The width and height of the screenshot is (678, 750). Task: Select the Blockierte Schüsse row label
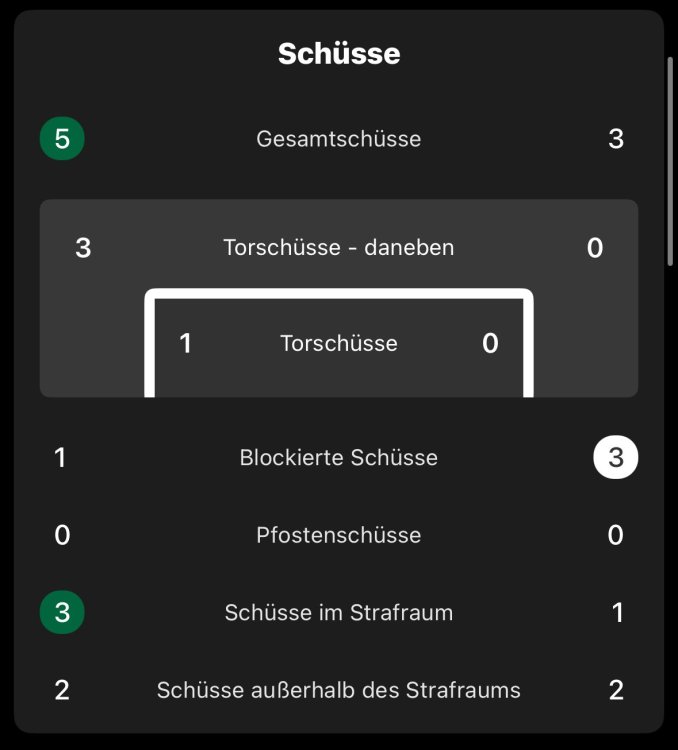pyautogui.click(x=339, y=458)
